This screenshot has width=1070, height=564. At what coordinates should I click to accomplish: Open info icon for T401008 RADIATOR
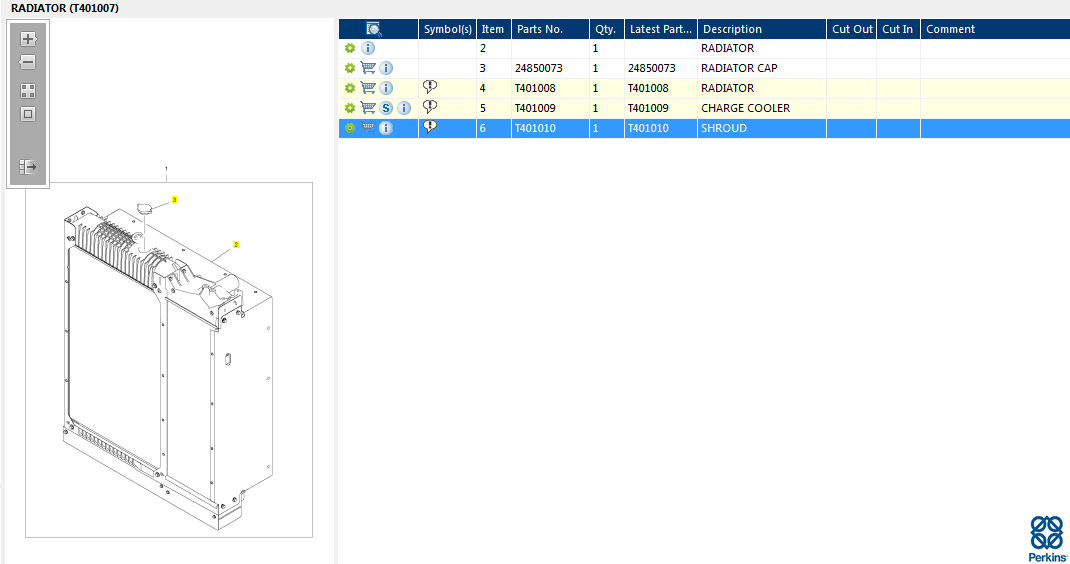pyautogui.click(x=386, y=88)
